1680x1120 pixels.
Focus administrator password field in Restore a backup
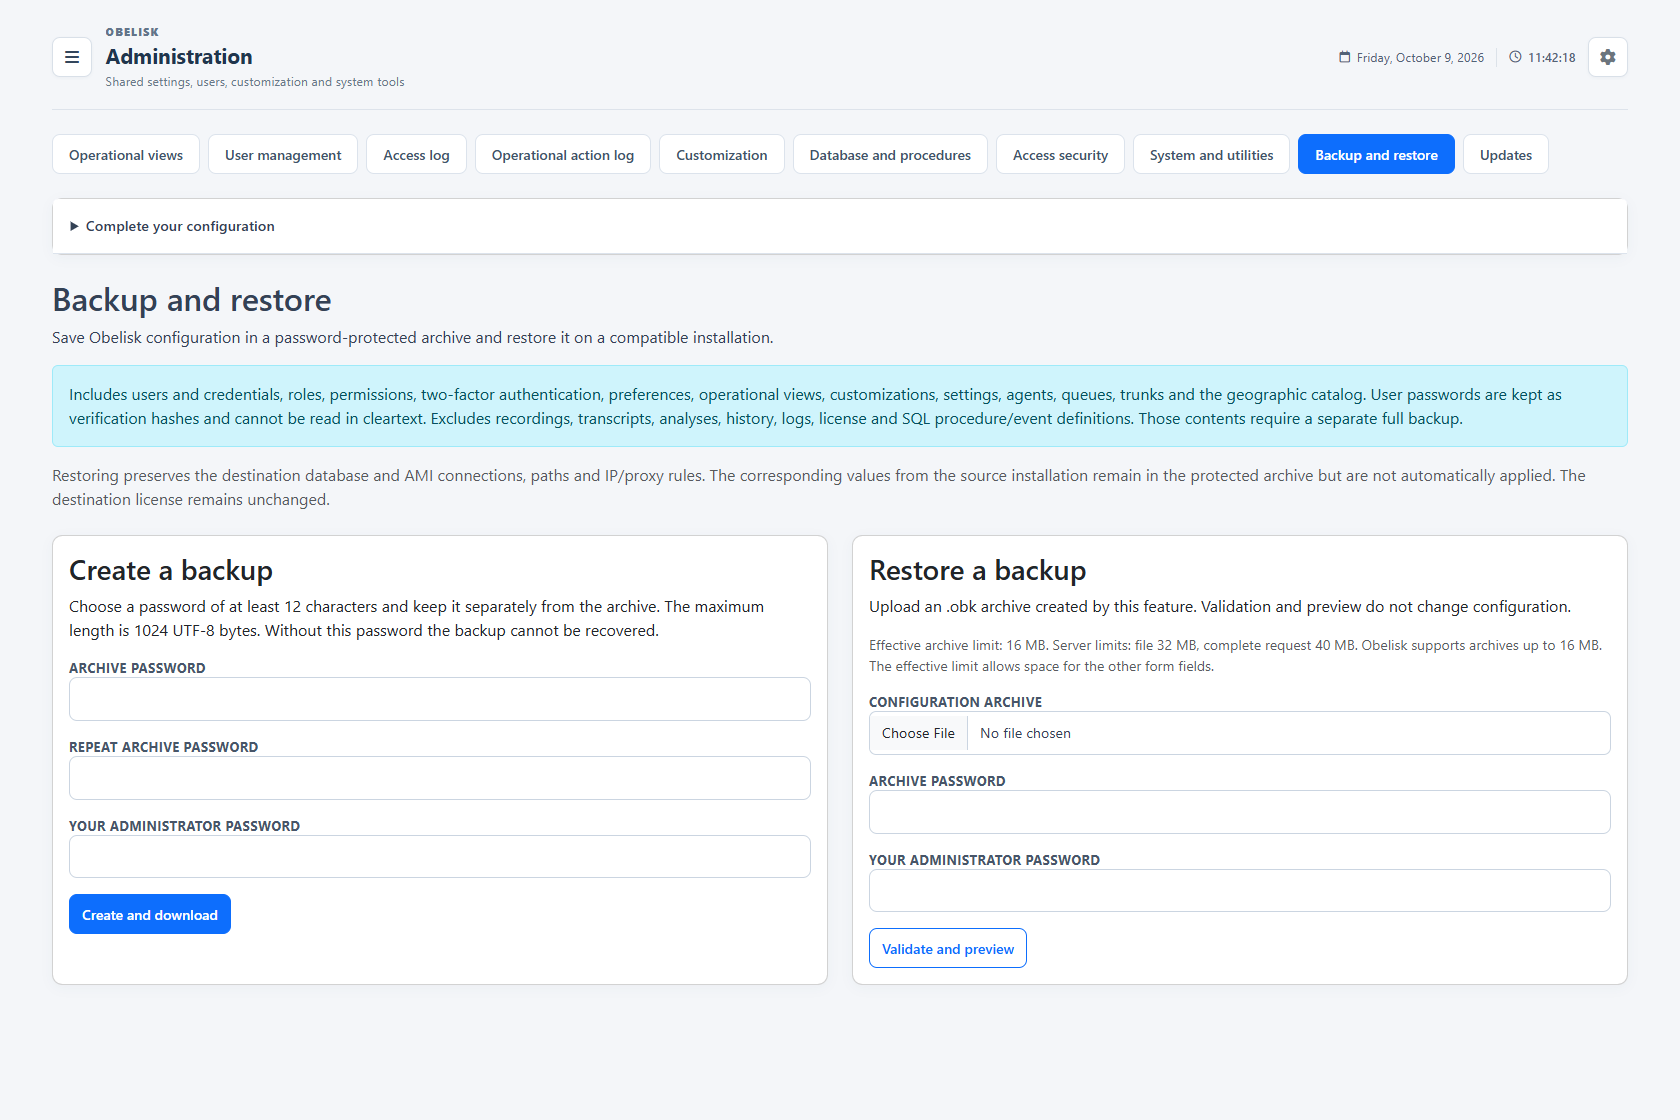click(1240, 891)
